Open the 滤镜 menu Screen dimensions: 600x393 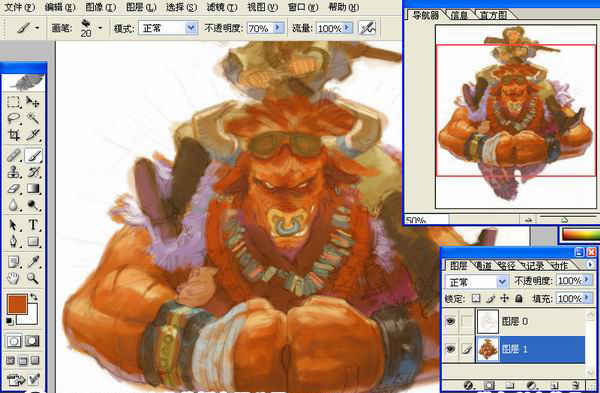(x=222, y=7)
